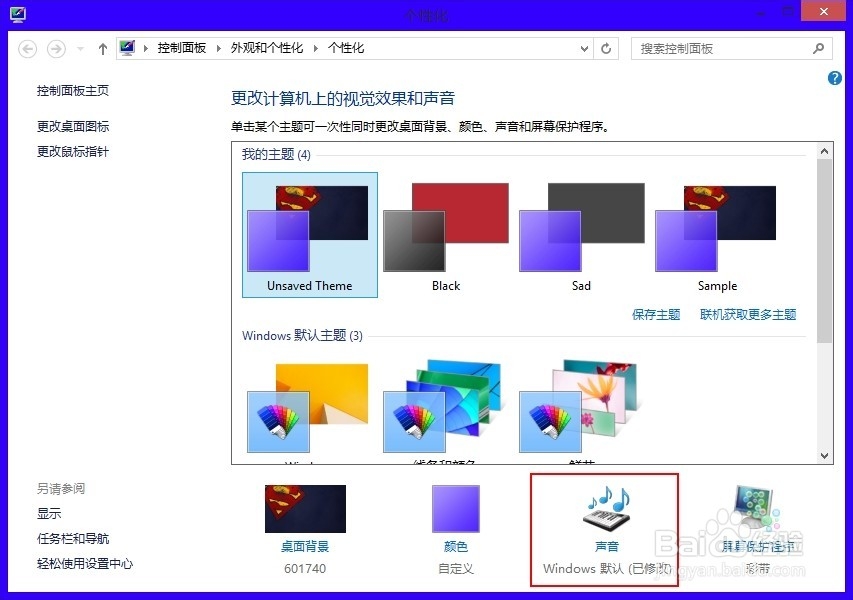
Task: Open 更改鼠标指针 settings
Action: [x=72, y=151]
